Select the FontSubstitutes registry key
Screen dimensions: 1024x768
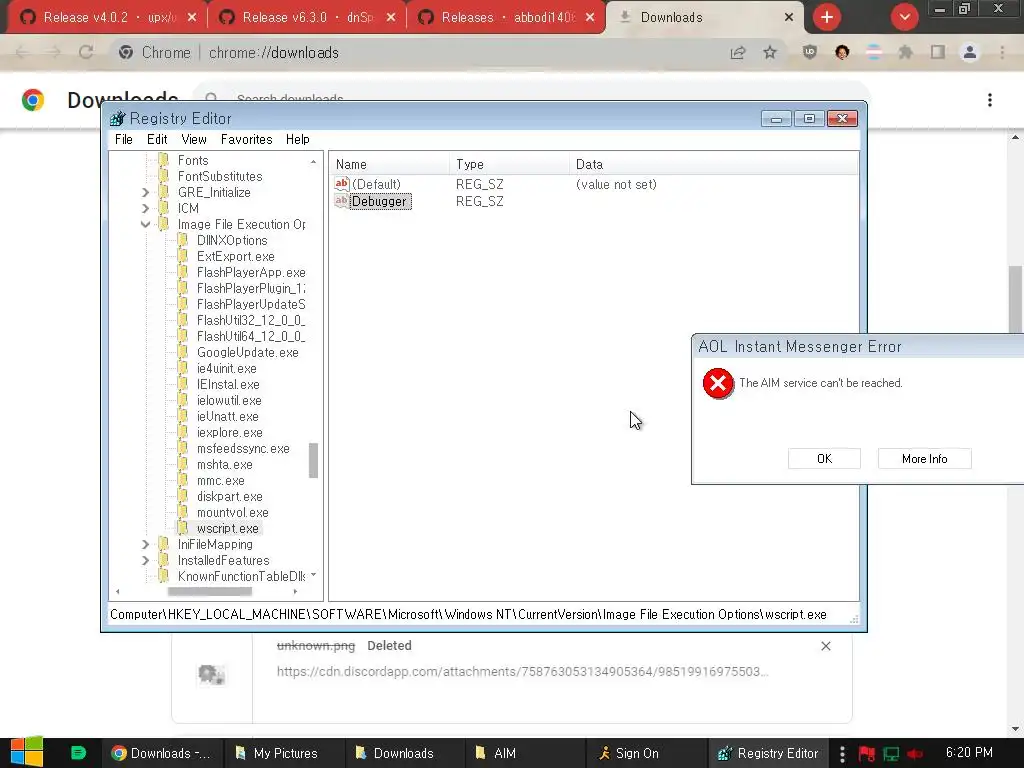click(220, 176)
